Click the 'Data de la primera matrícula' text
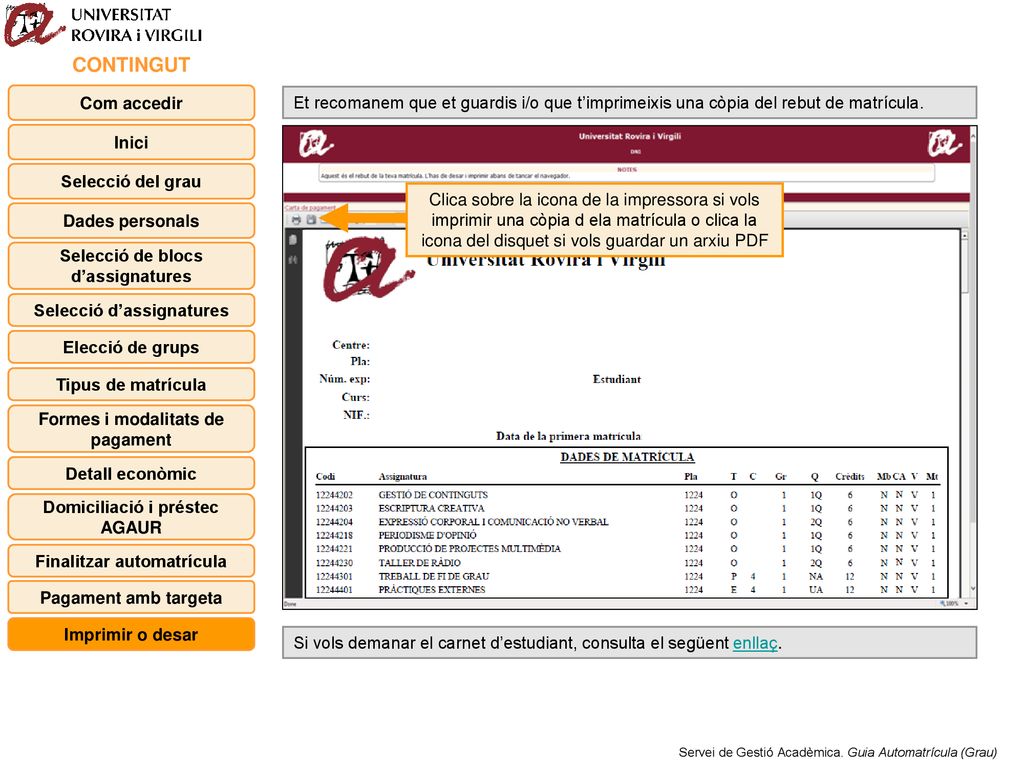The height and width of the screenshot is (768, 1024). click(568, 436)
